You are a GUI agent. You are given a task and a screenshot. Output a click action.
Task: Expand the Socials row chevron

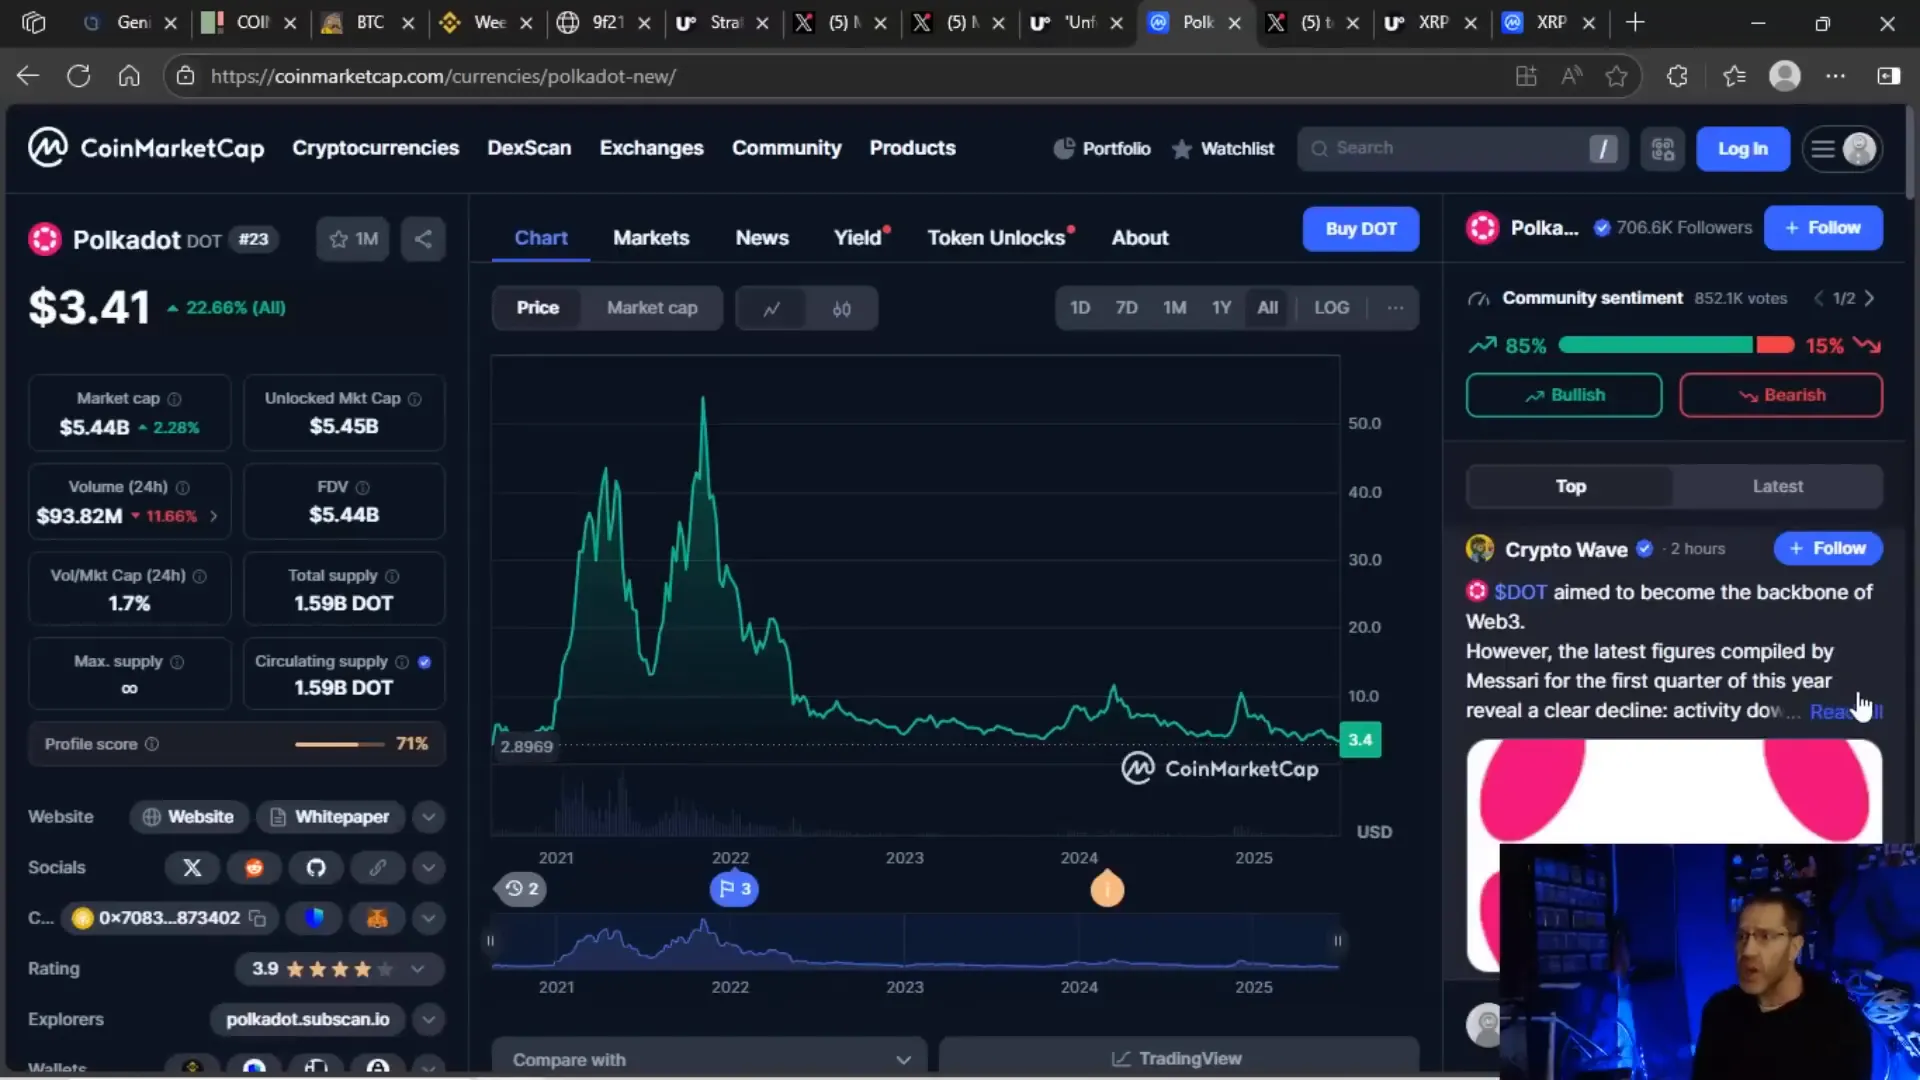(x=428, y=868)
